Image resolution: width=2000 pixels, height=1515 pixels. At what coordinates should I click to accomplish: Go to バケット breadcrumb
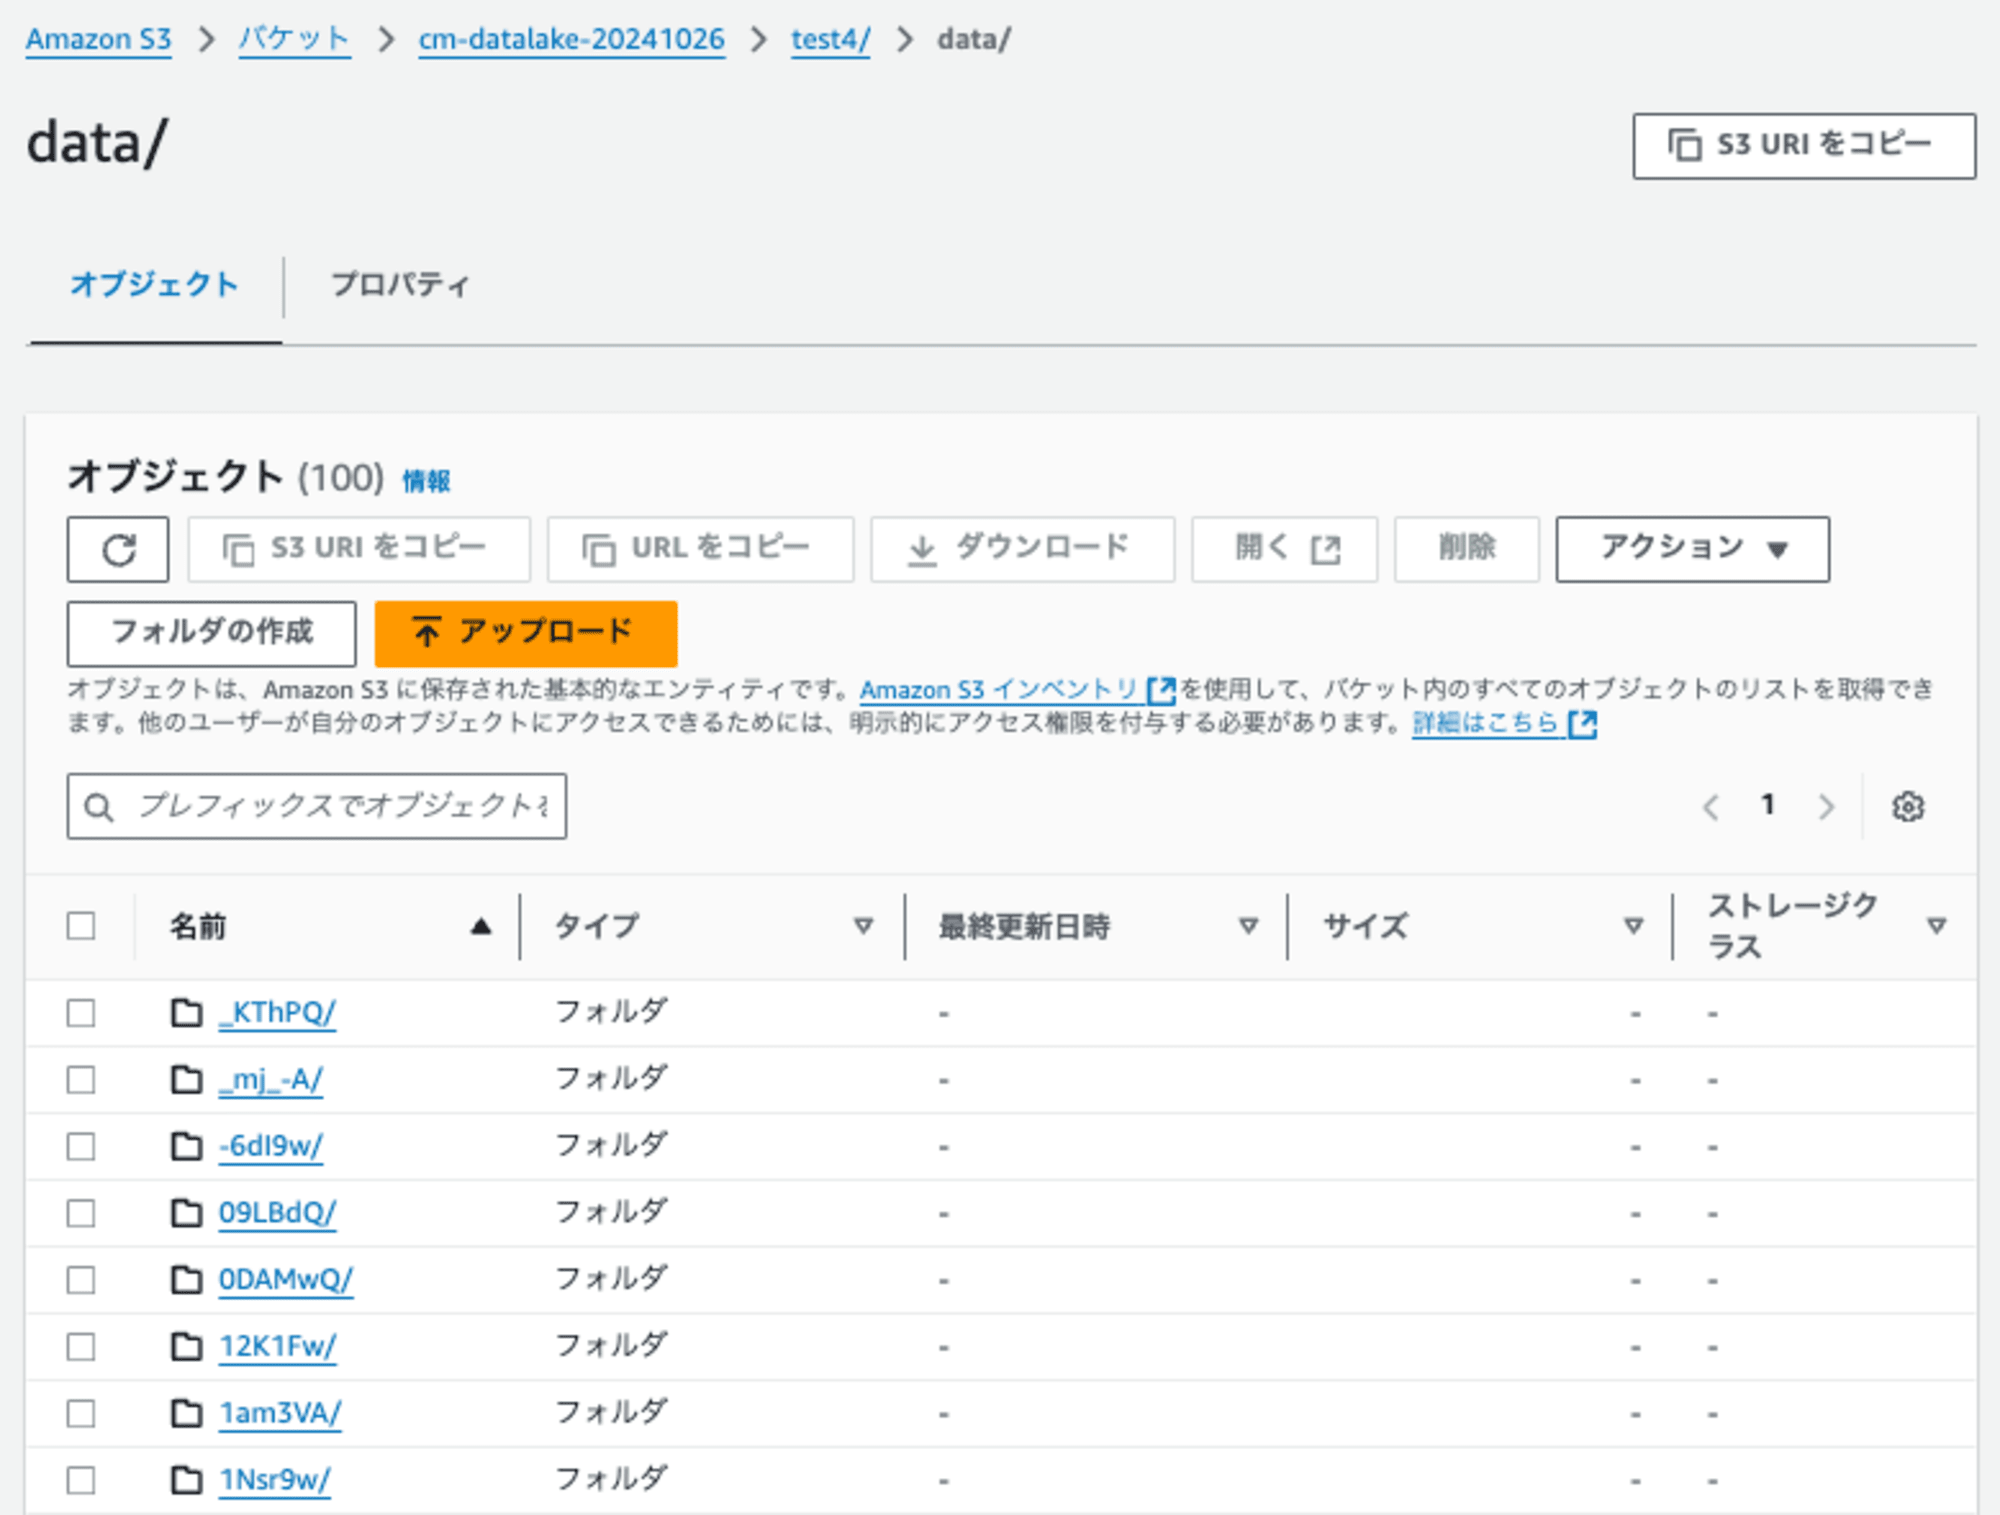(294, 39)
